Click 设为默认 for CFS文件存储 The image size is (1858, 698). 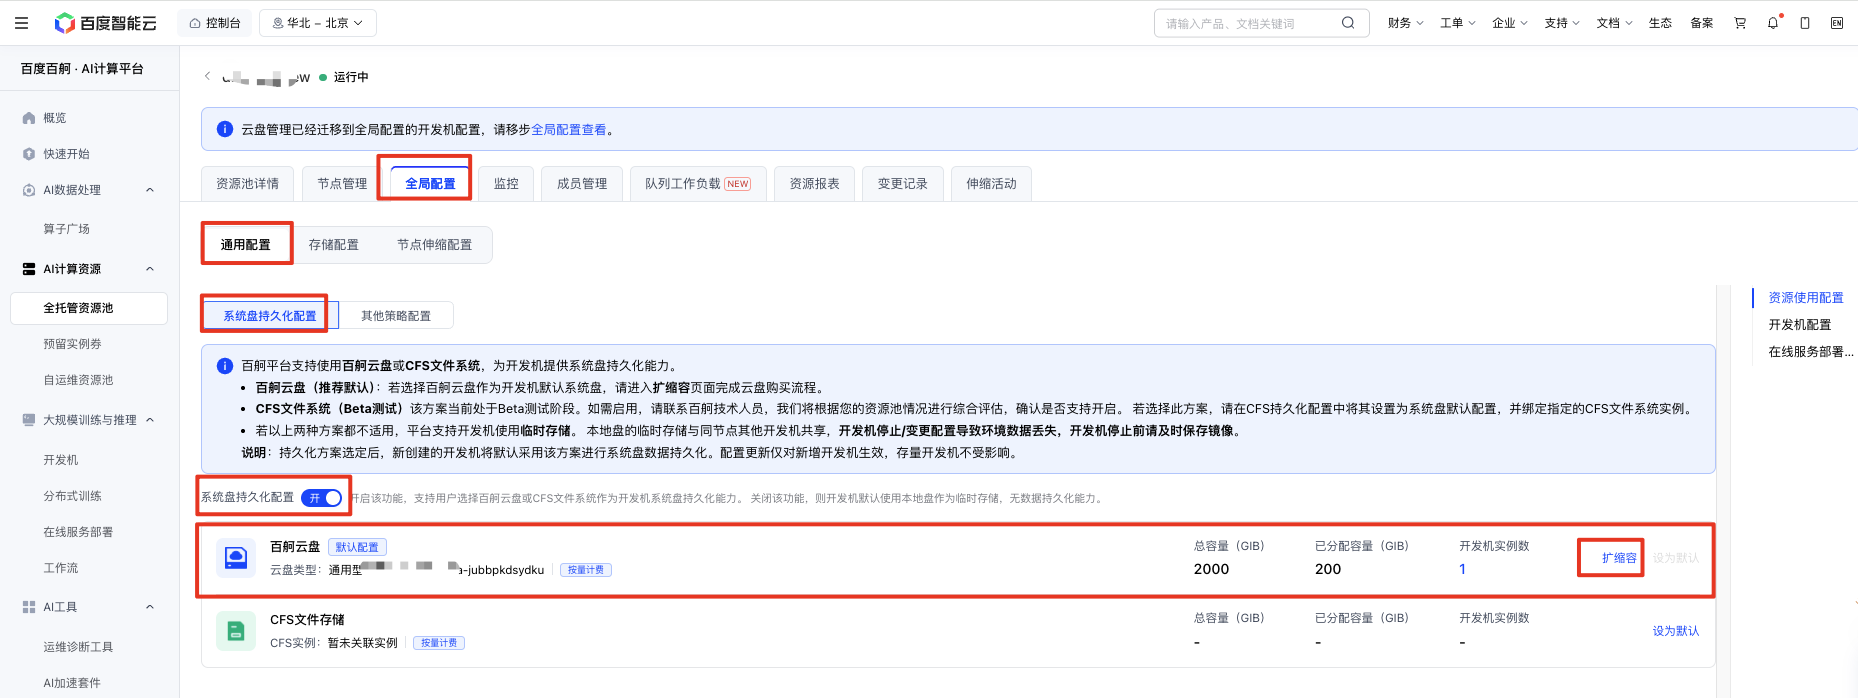point(1676,631)
